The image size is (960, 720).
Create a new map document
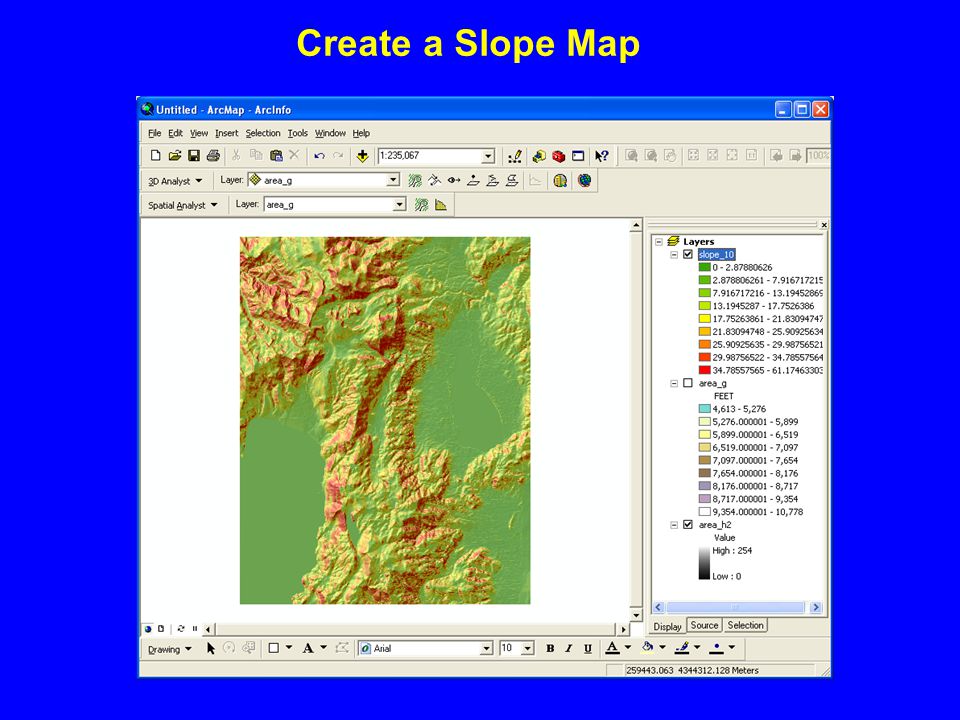click(156, 156)
